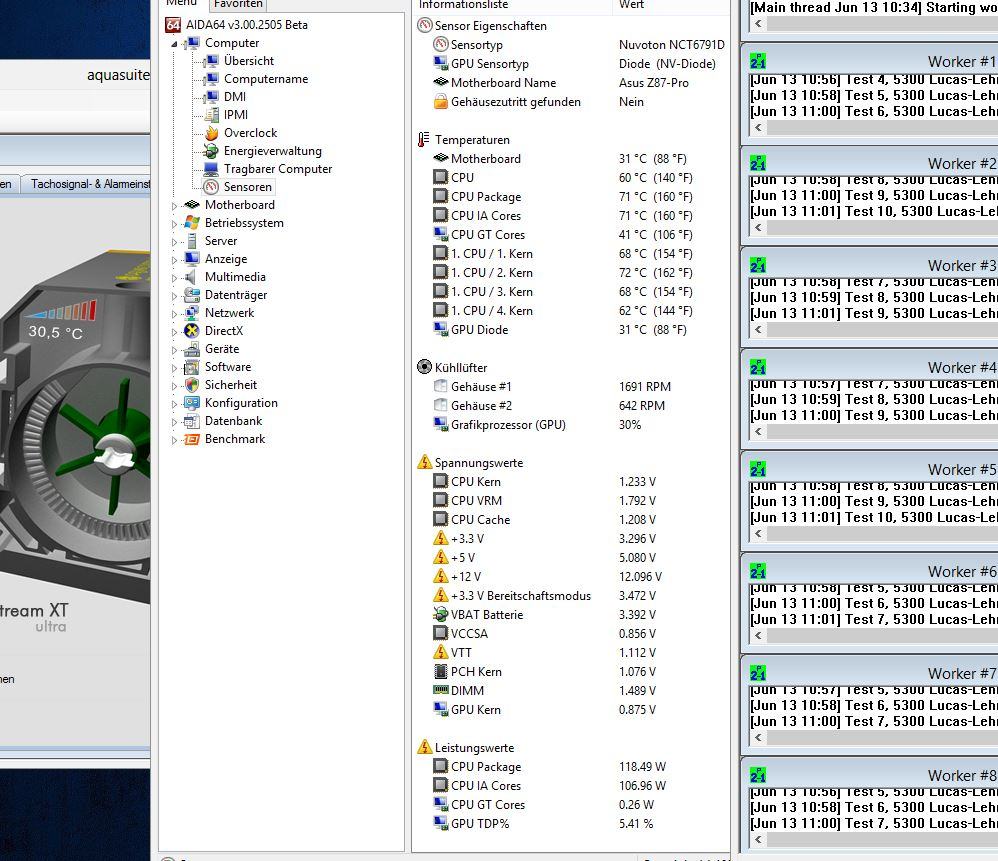Click the VBAT Batterie icon

[440, 615]
